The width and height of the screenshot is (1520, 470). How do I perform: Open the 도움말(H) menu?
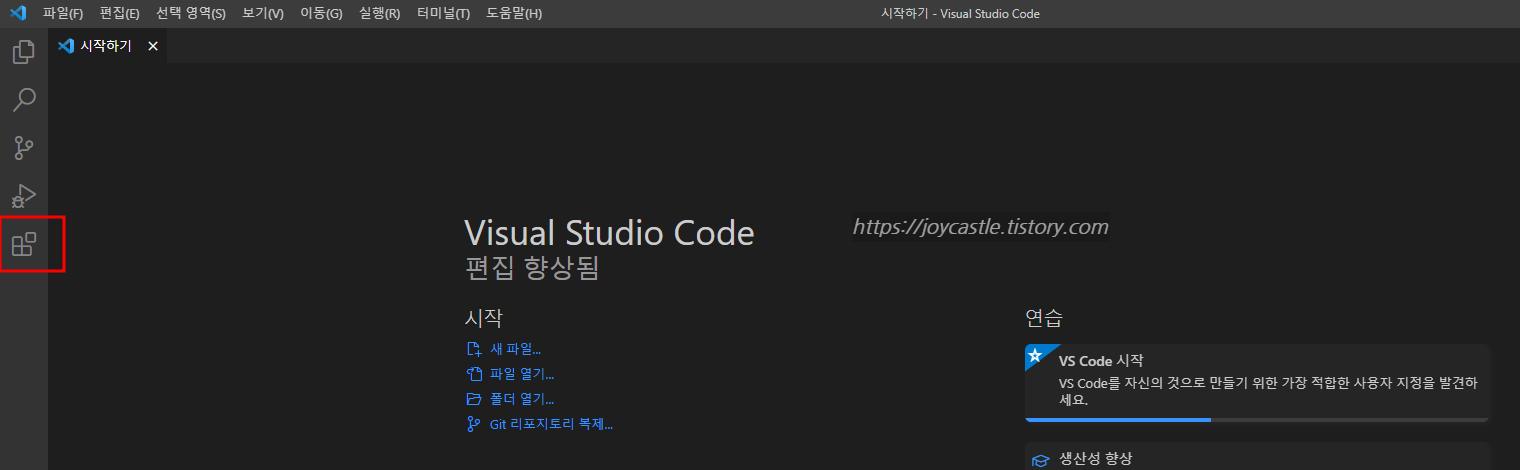click(x=514, y=14)
